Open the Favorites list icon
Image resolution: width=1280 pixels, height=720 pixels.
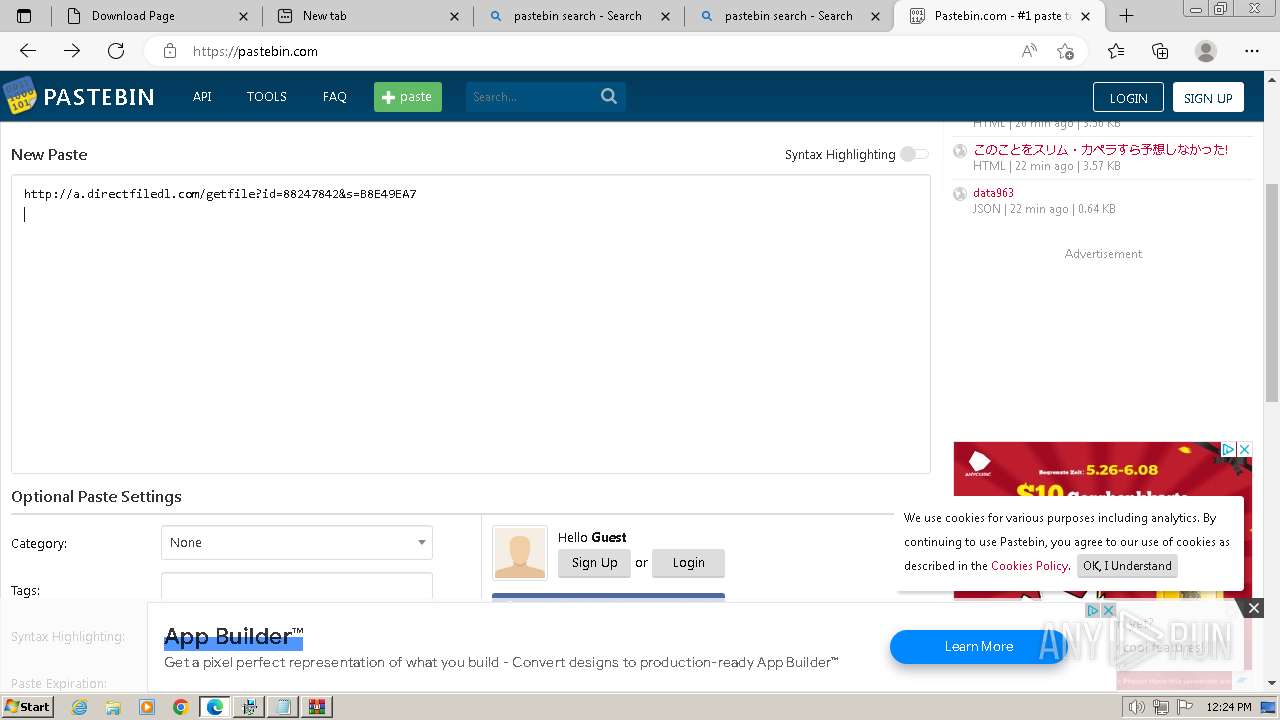click(x=1116, y=51)
